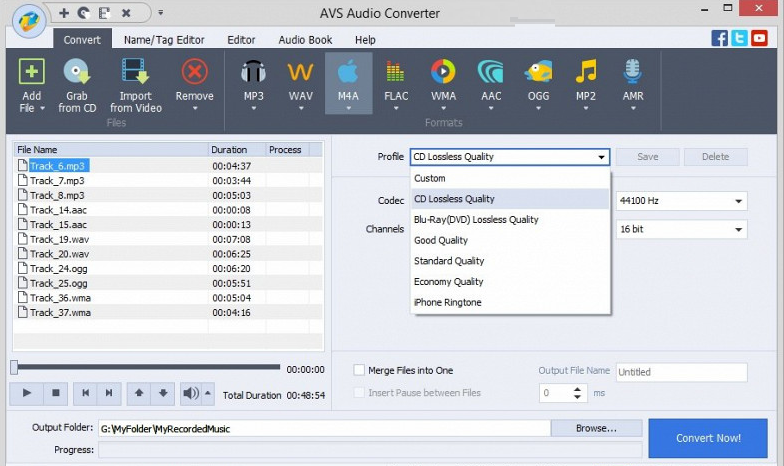Select the MP2 format icon
This screenshot has height=466, width=784.
[x=586, y=72]
